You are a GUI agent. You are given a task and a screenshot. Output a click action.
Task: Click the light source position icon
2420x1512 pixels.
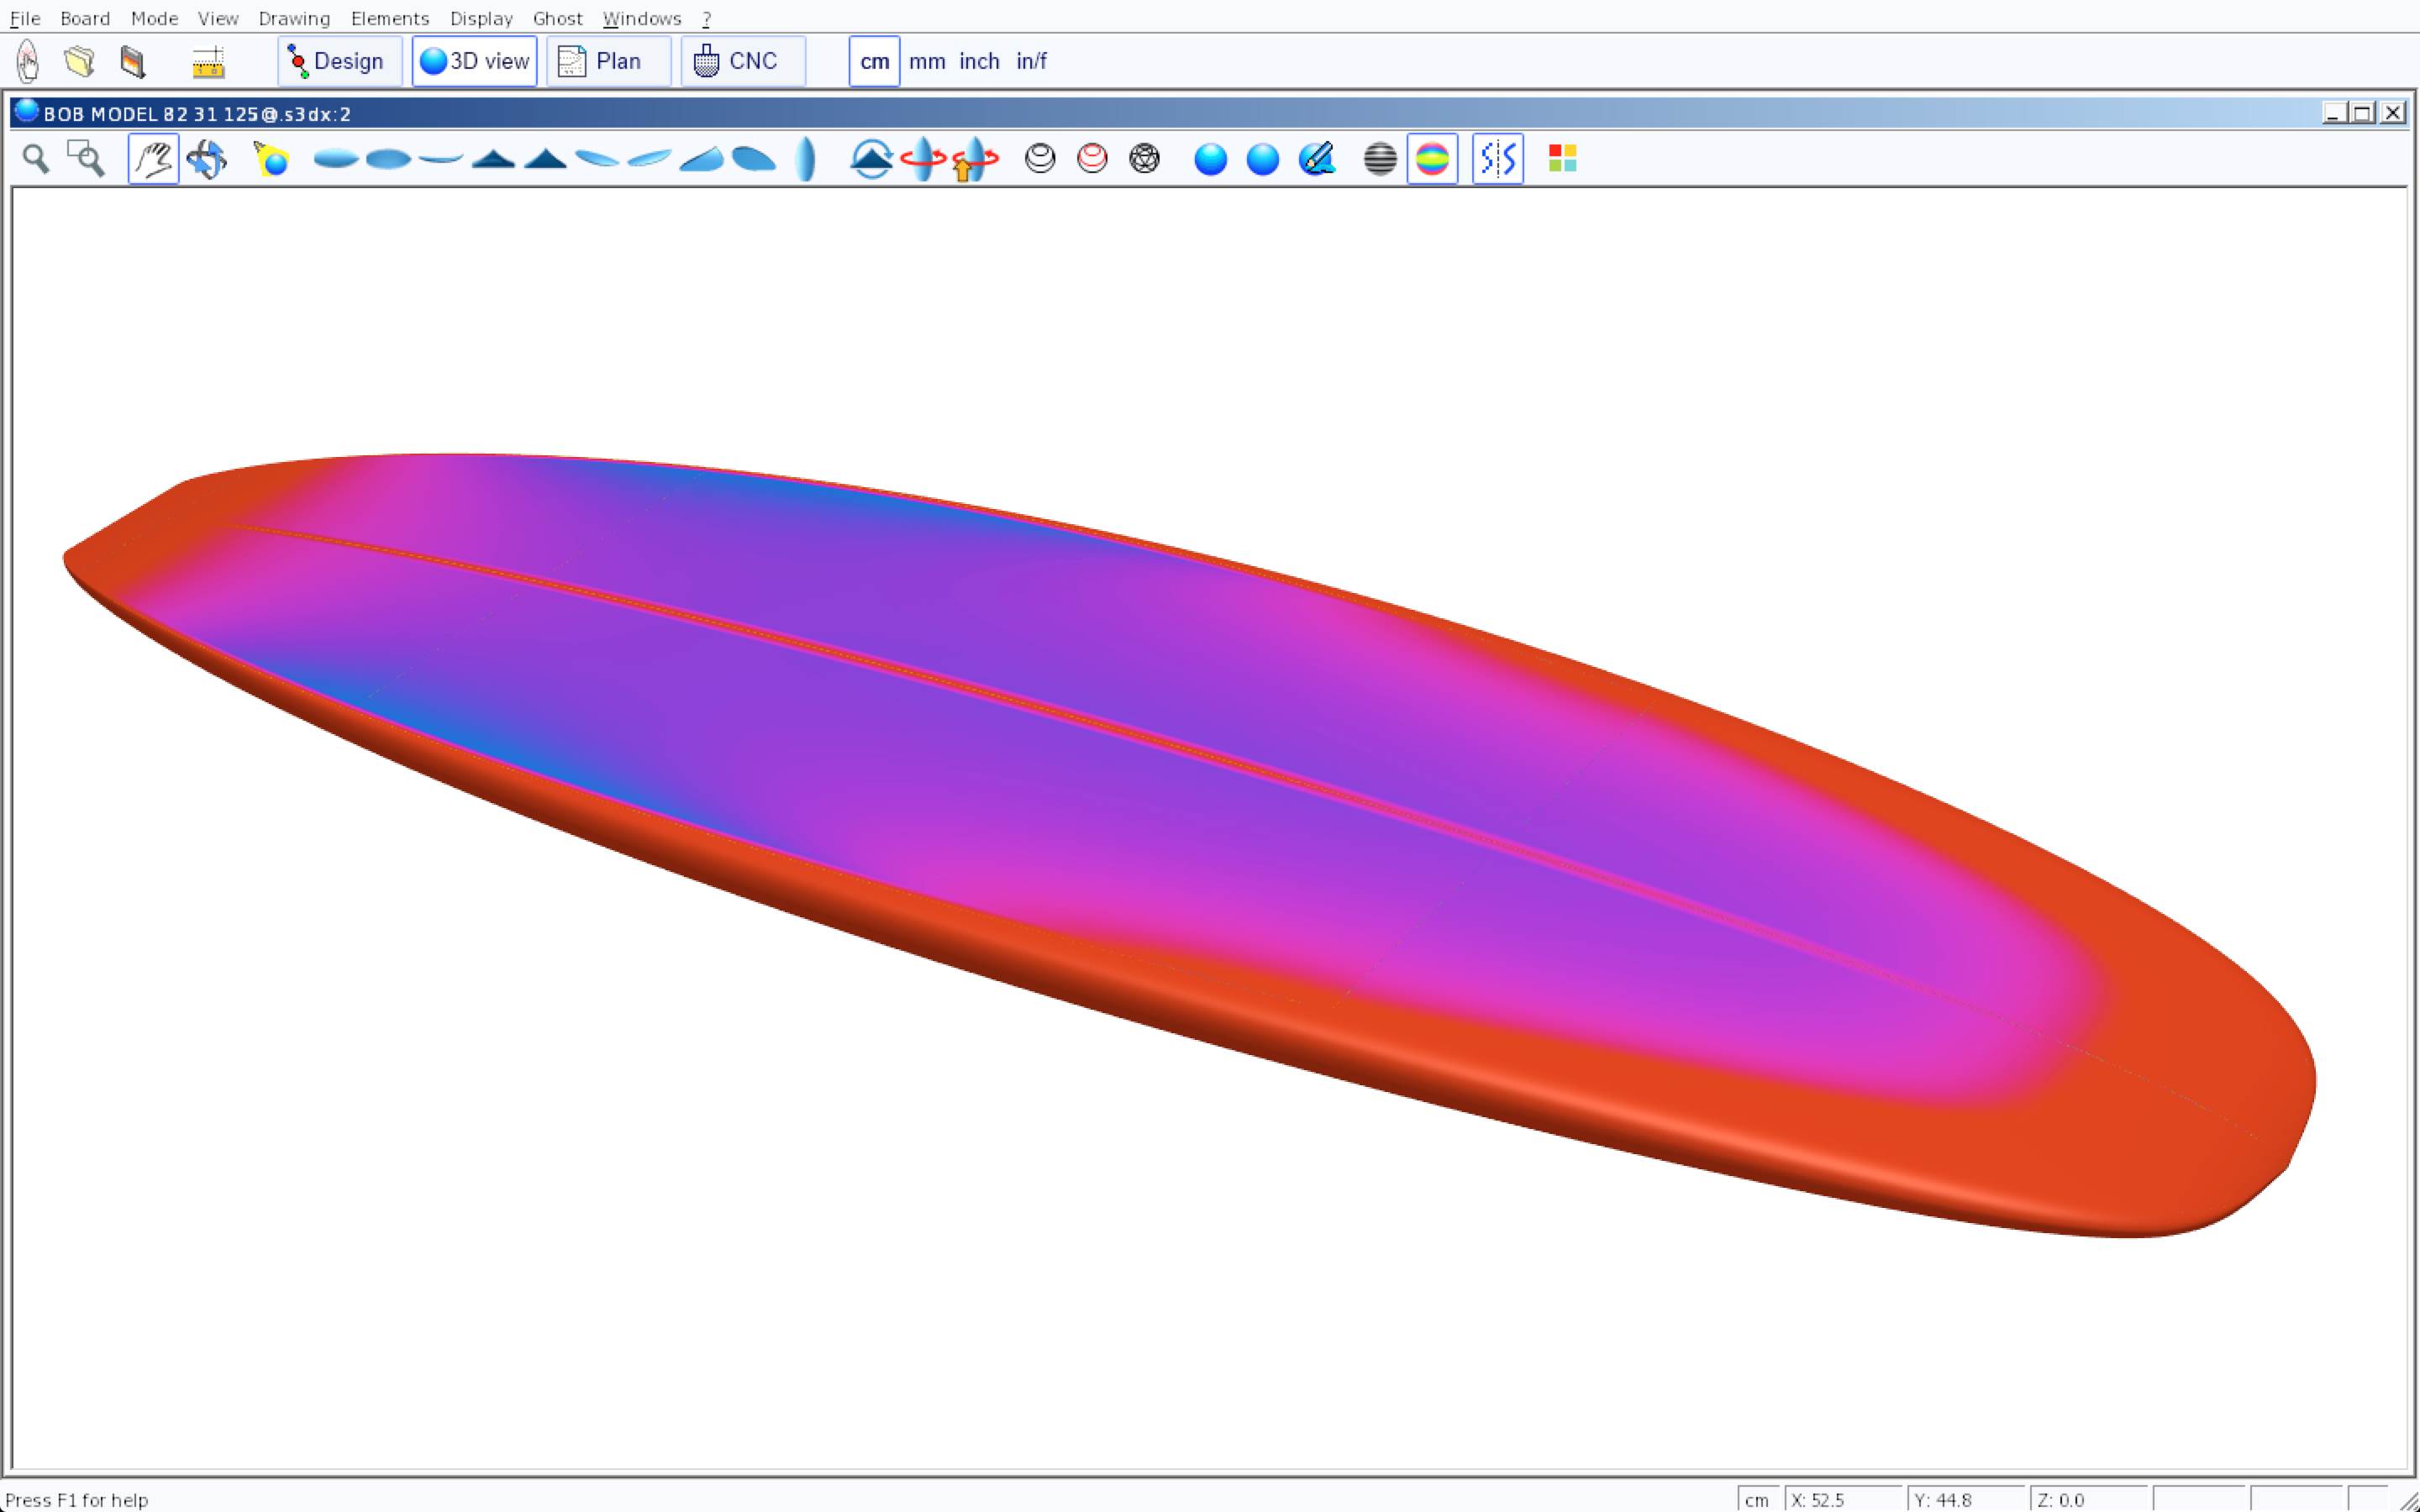[x=271, y=159]
